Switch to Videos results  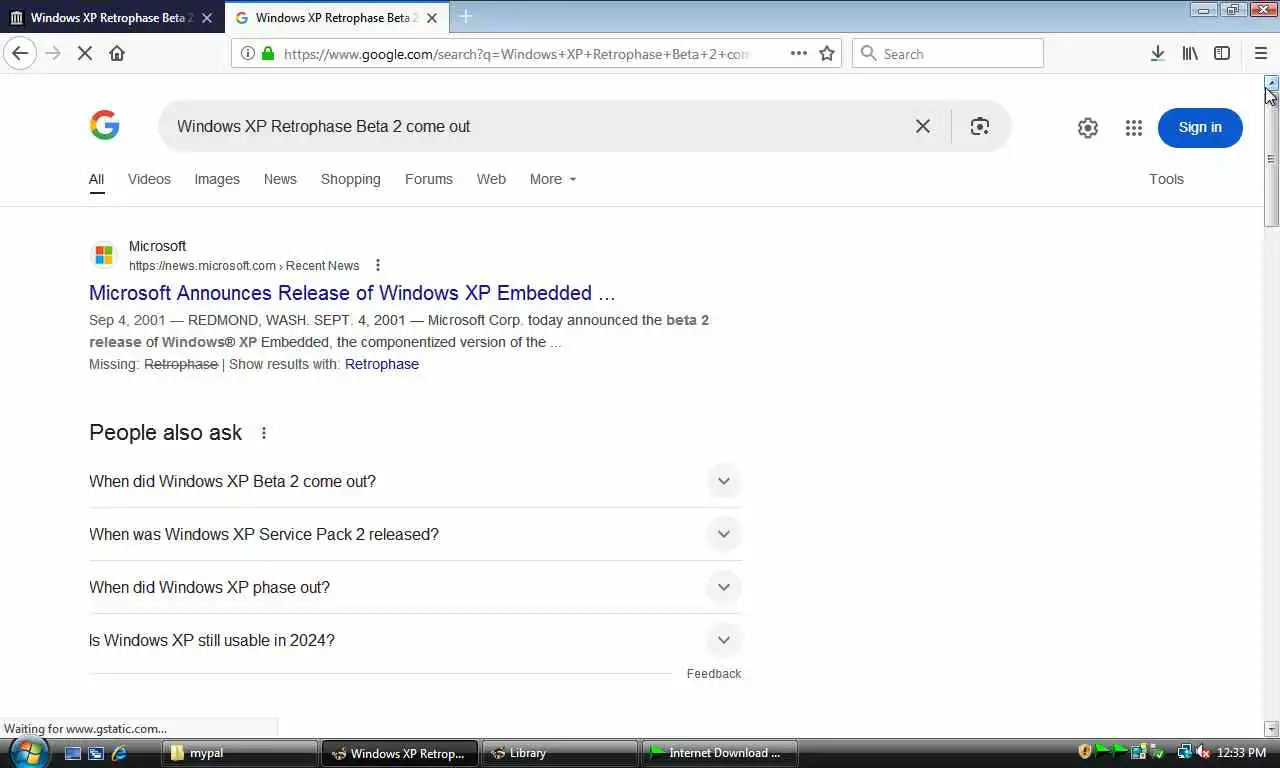point(149,179)
